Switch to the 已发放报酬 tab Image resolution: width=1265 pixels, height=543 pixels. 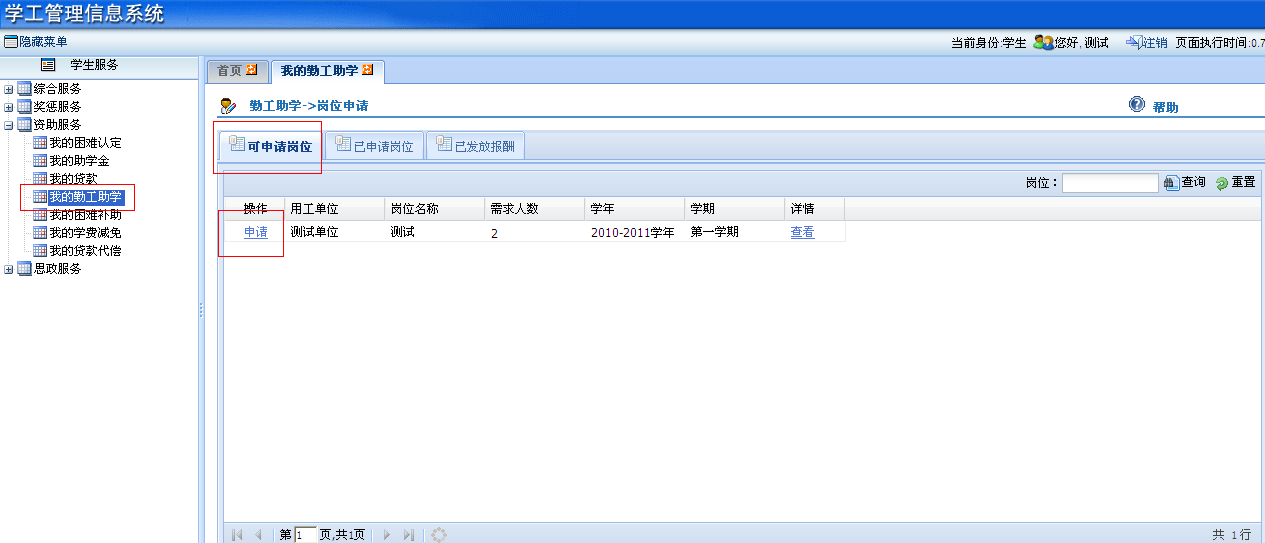point(476,146)
